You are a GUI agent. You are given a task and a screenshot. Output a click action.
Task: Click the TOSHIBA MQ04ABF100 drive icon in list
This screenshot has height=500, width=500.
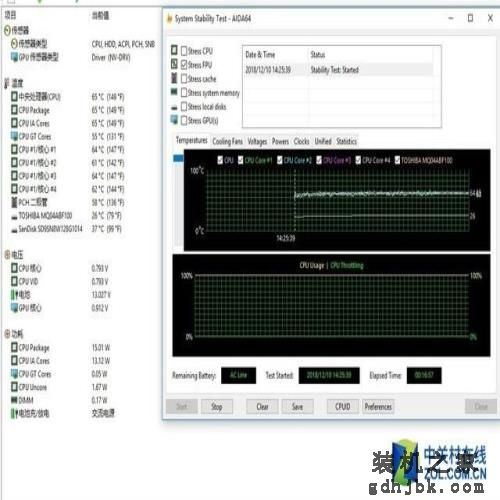[14, 217]
